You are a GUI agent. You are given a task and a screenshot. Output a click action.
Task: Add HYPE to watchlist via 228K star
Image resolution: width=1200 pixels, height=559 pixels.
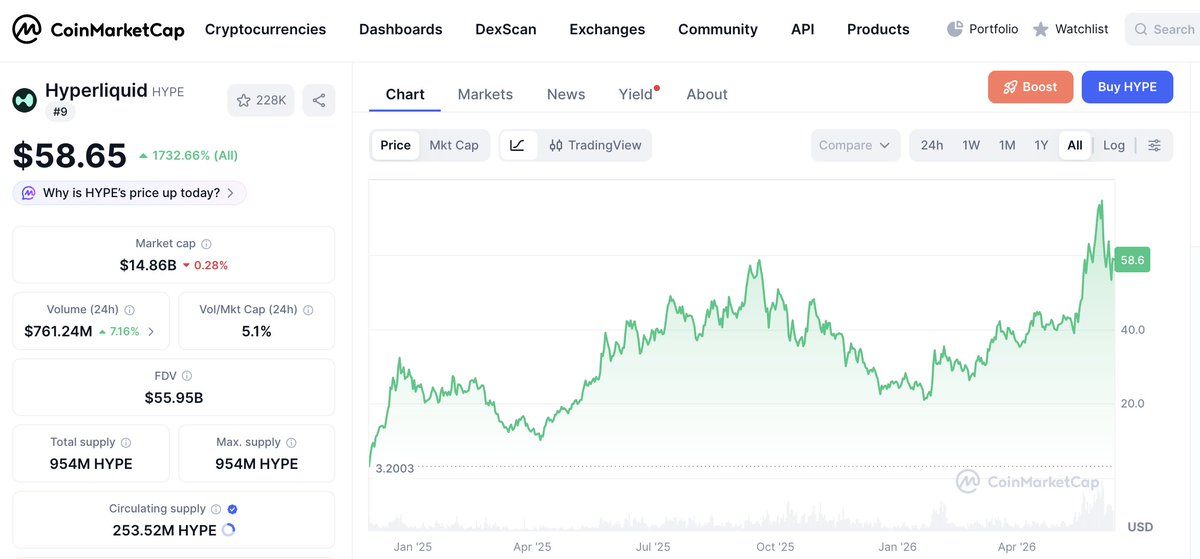click(261, 100)
